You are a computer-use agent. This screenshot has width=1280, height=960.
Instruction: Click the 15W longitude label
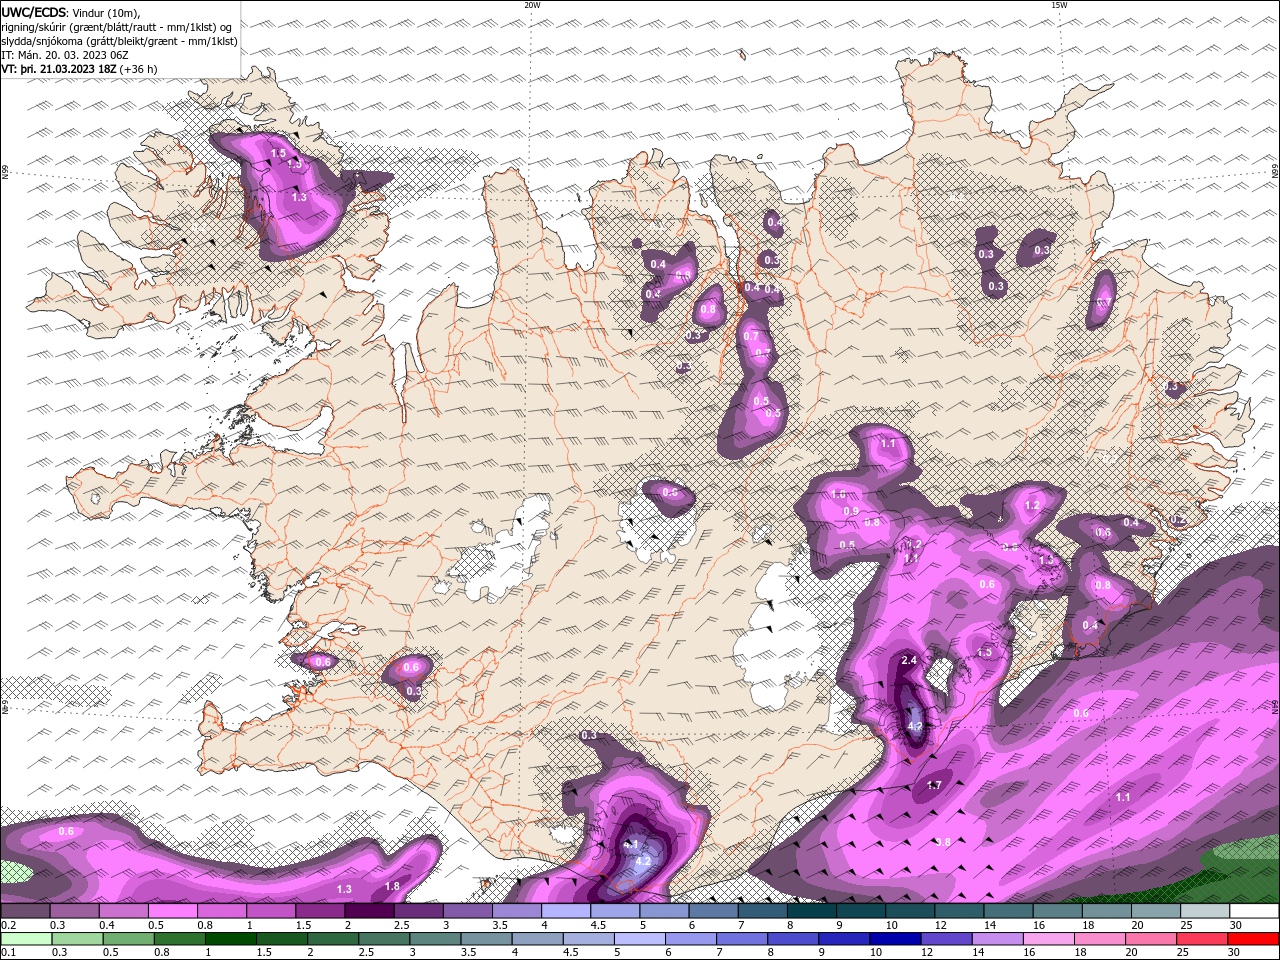(x=1059, y=5)
